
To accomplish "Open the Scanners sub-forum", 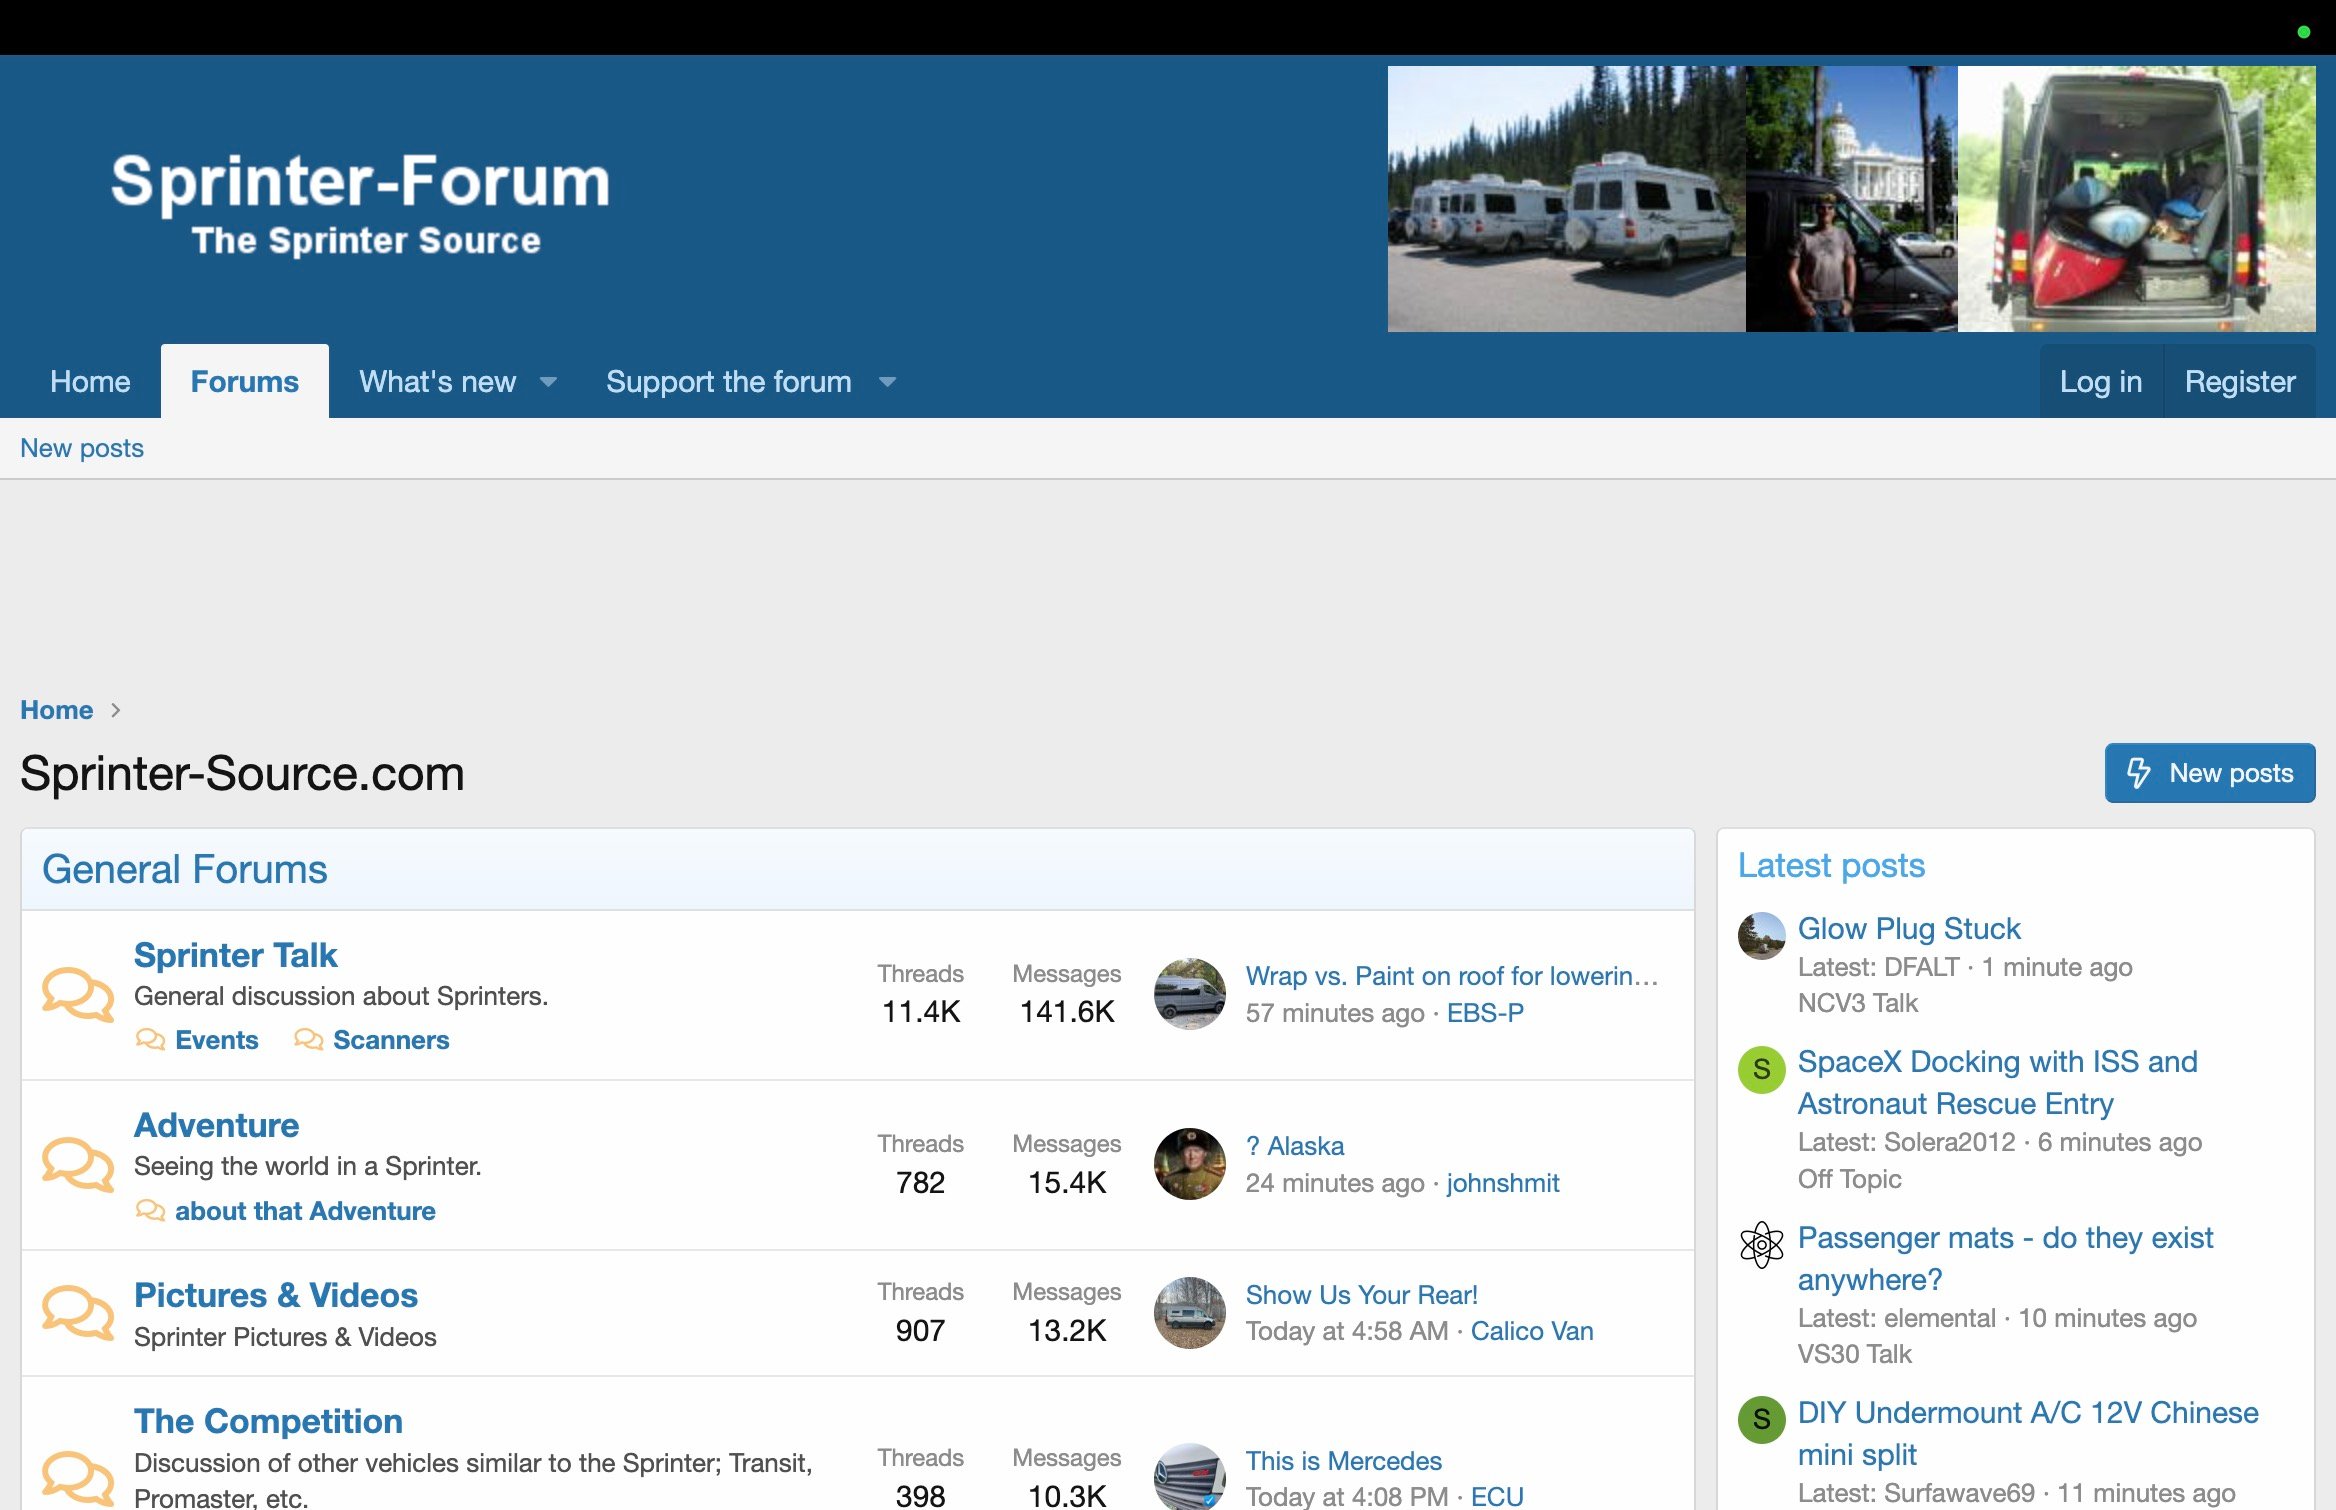I will click(391, 1040).
